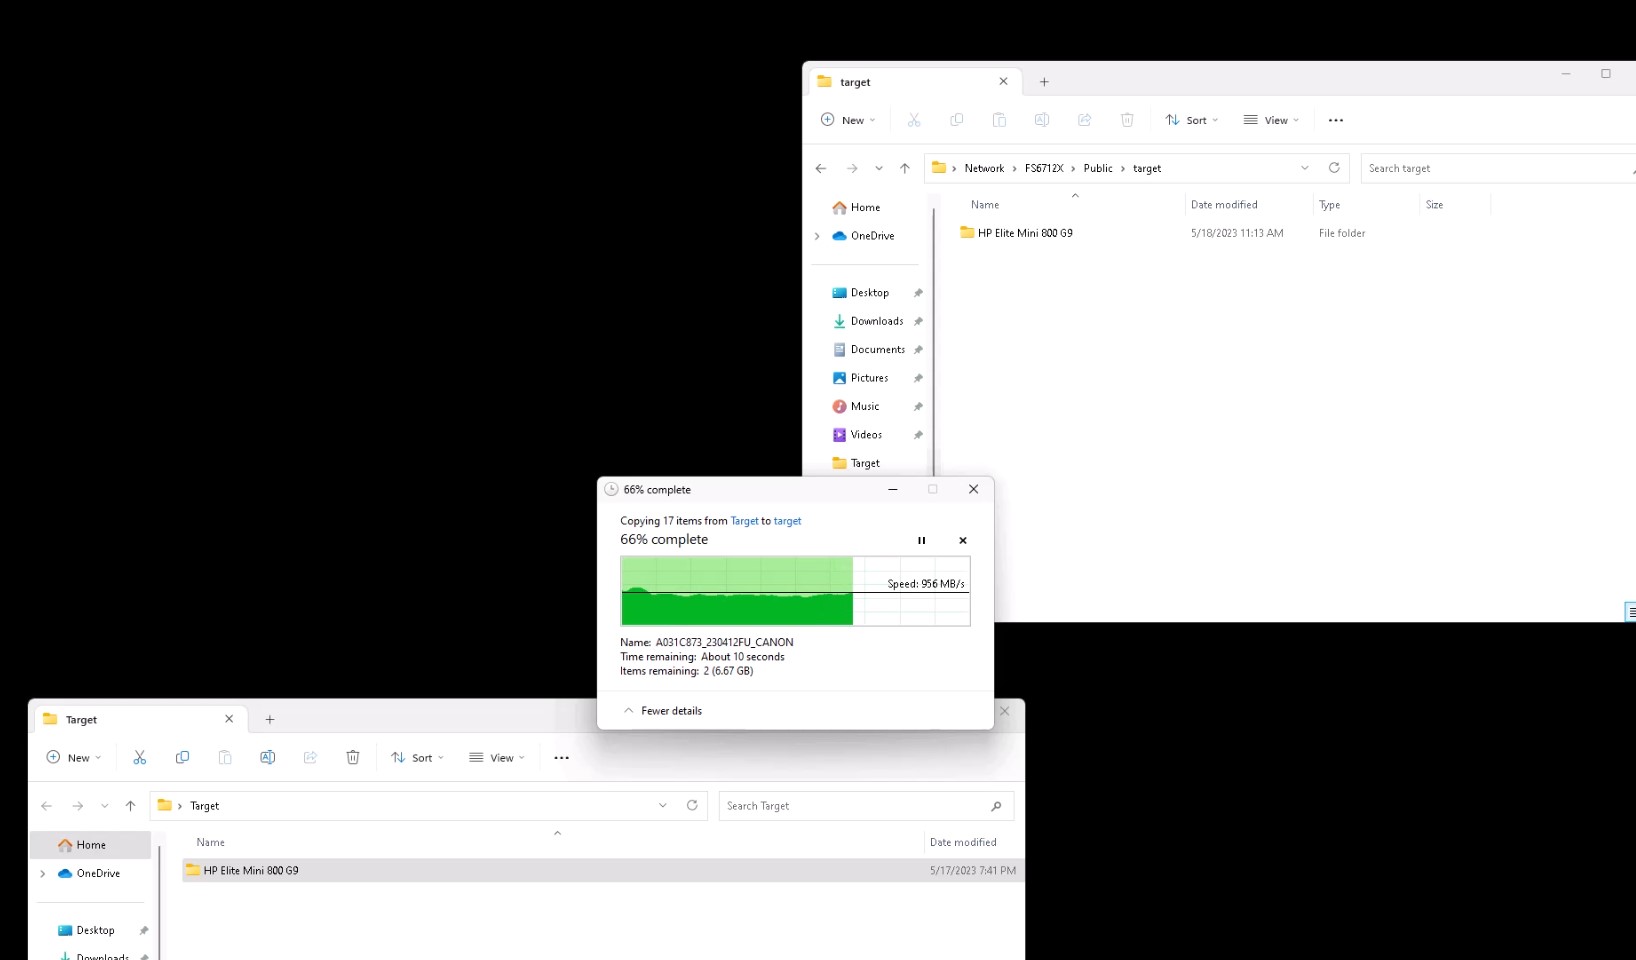
Task: Open Documents in upper window sidebar
Action: (877, 350)
